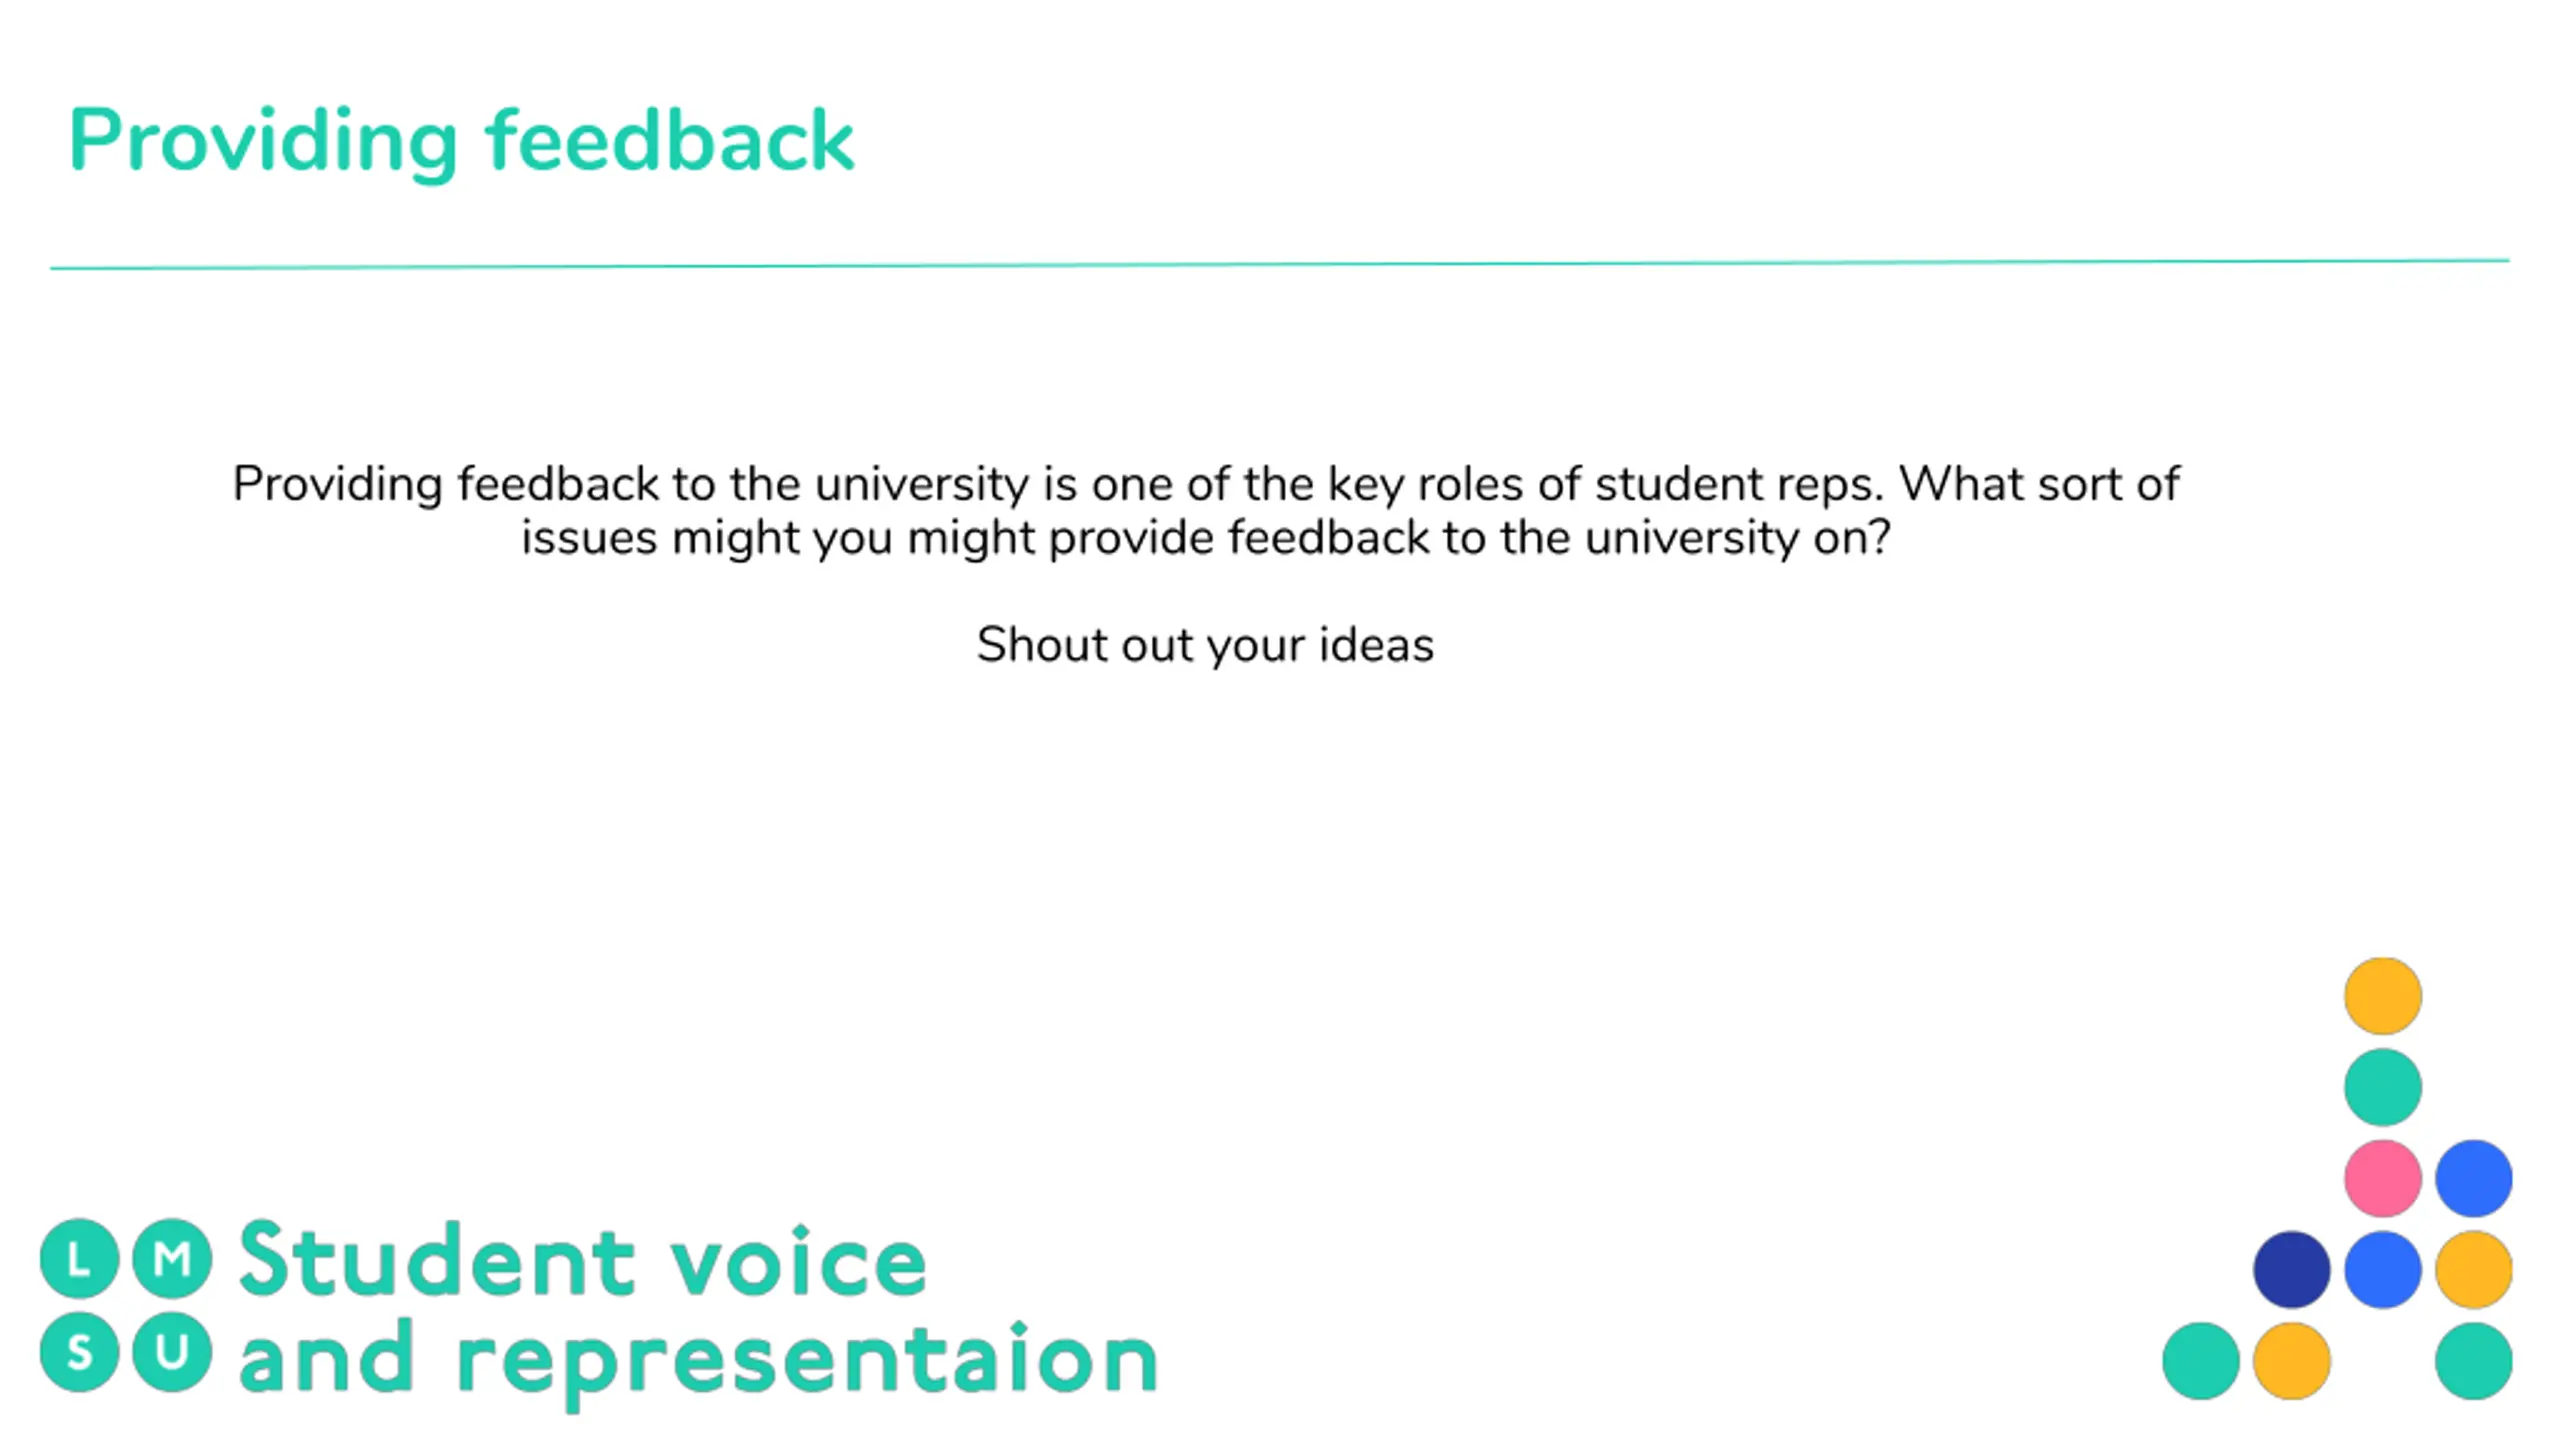Click the orange dot below the navy dot
Screen dimensions: 2560x1440
tap(2291, 1361)
